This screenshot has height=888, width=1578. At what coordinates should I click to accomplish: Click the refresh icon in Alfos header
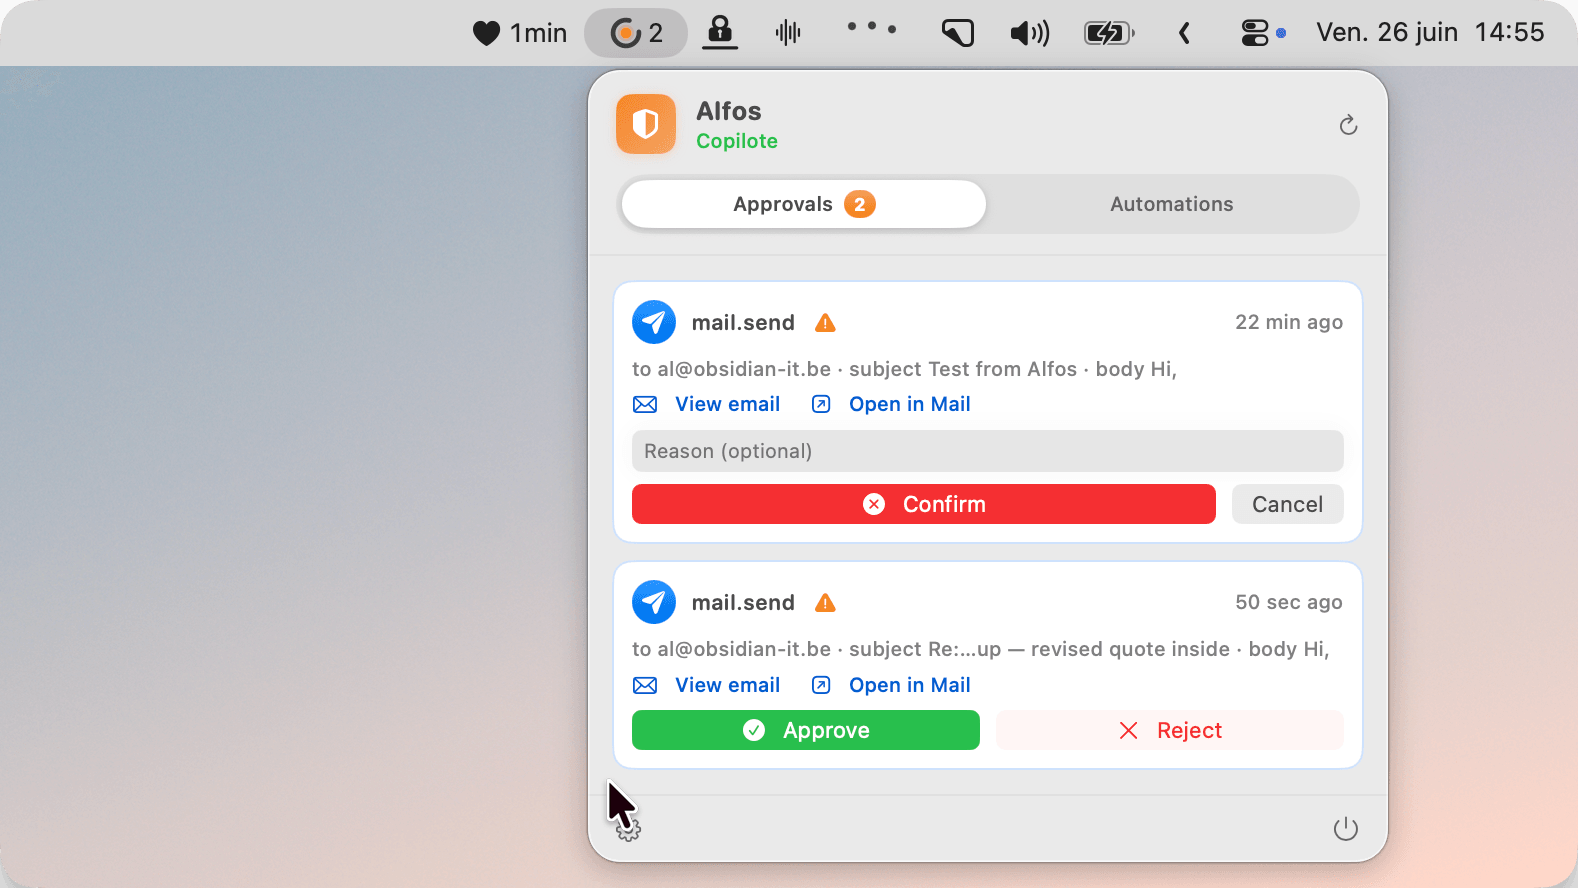coord(1348,125)
